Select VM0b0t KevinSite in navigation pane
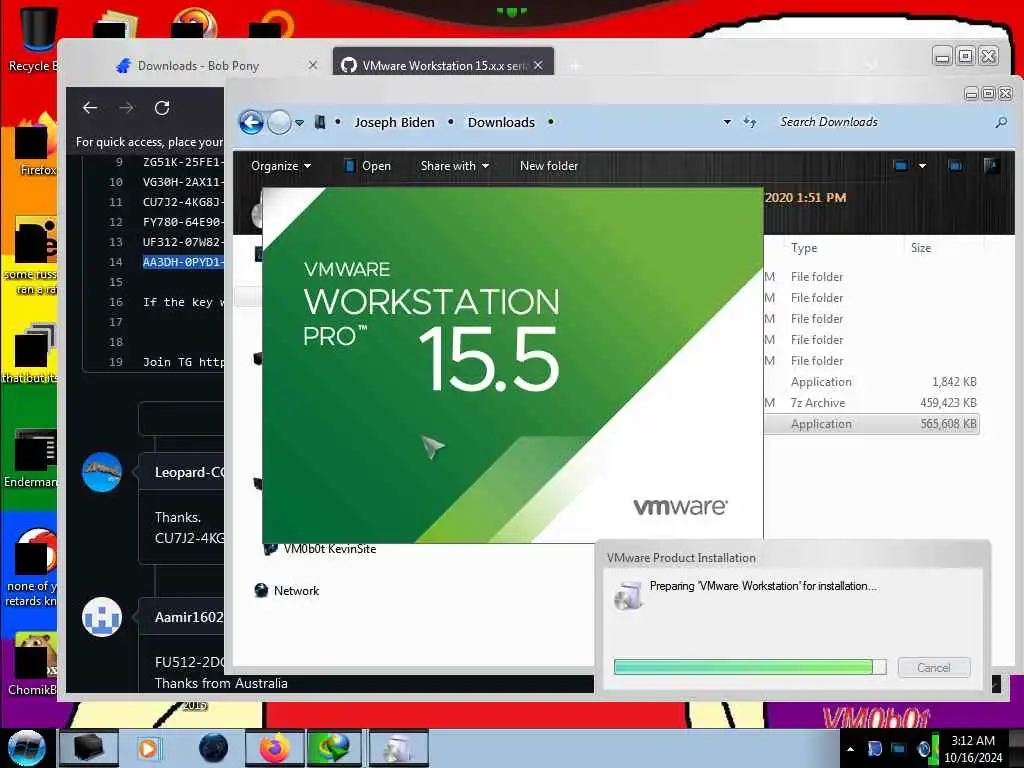 click(x=320, y=549)
